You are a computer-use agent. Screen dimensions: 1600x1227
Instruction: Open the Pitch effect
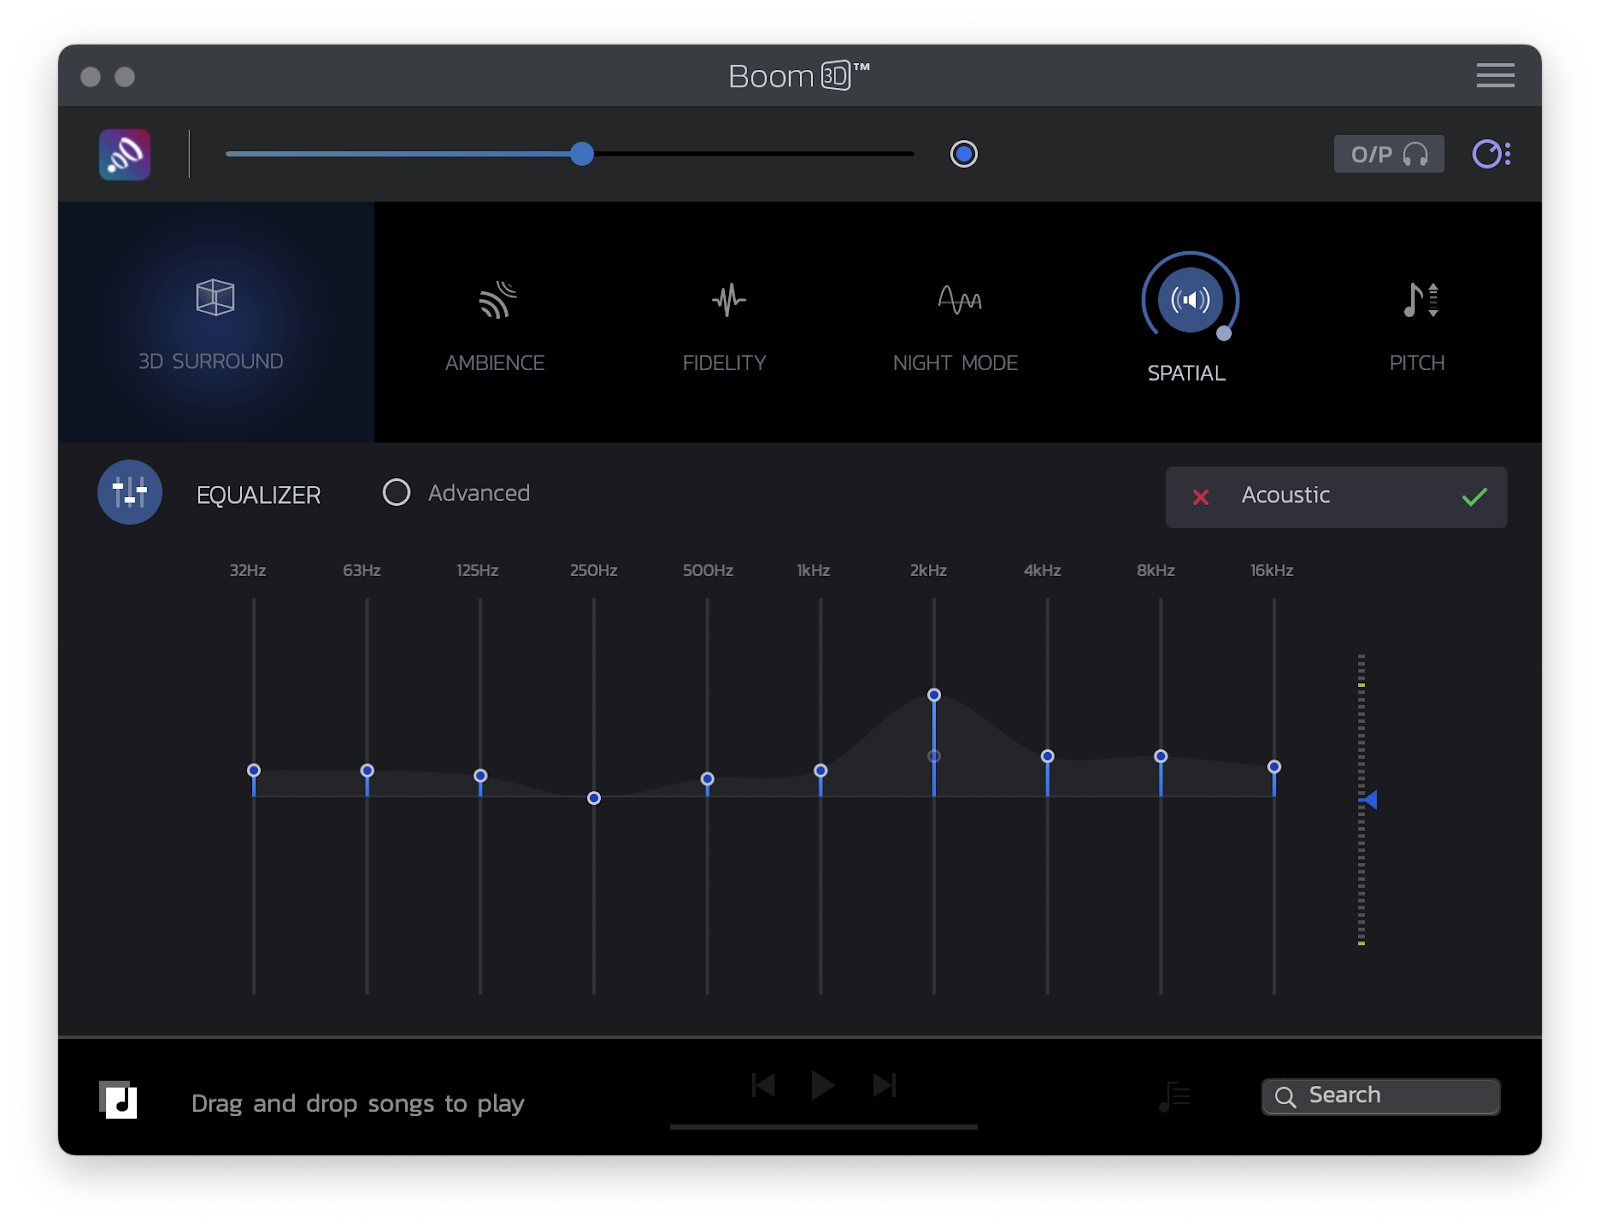coord(1419,300)
